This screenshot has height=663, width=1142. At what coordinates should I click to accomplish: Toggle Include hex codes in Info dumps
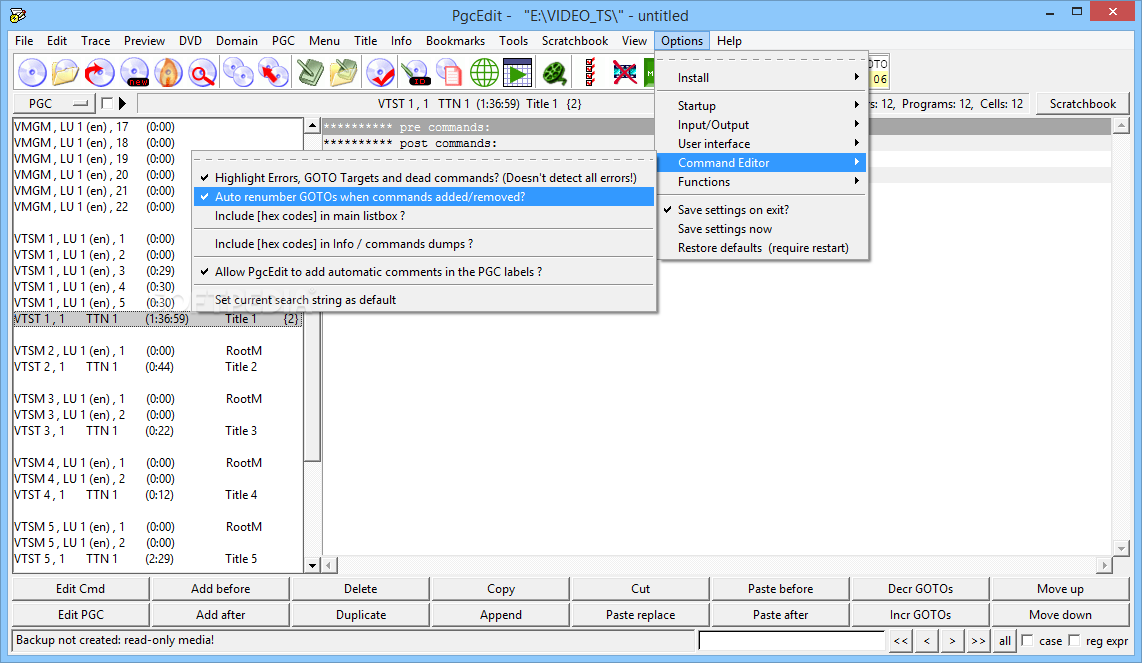click(x=424, y=243)
